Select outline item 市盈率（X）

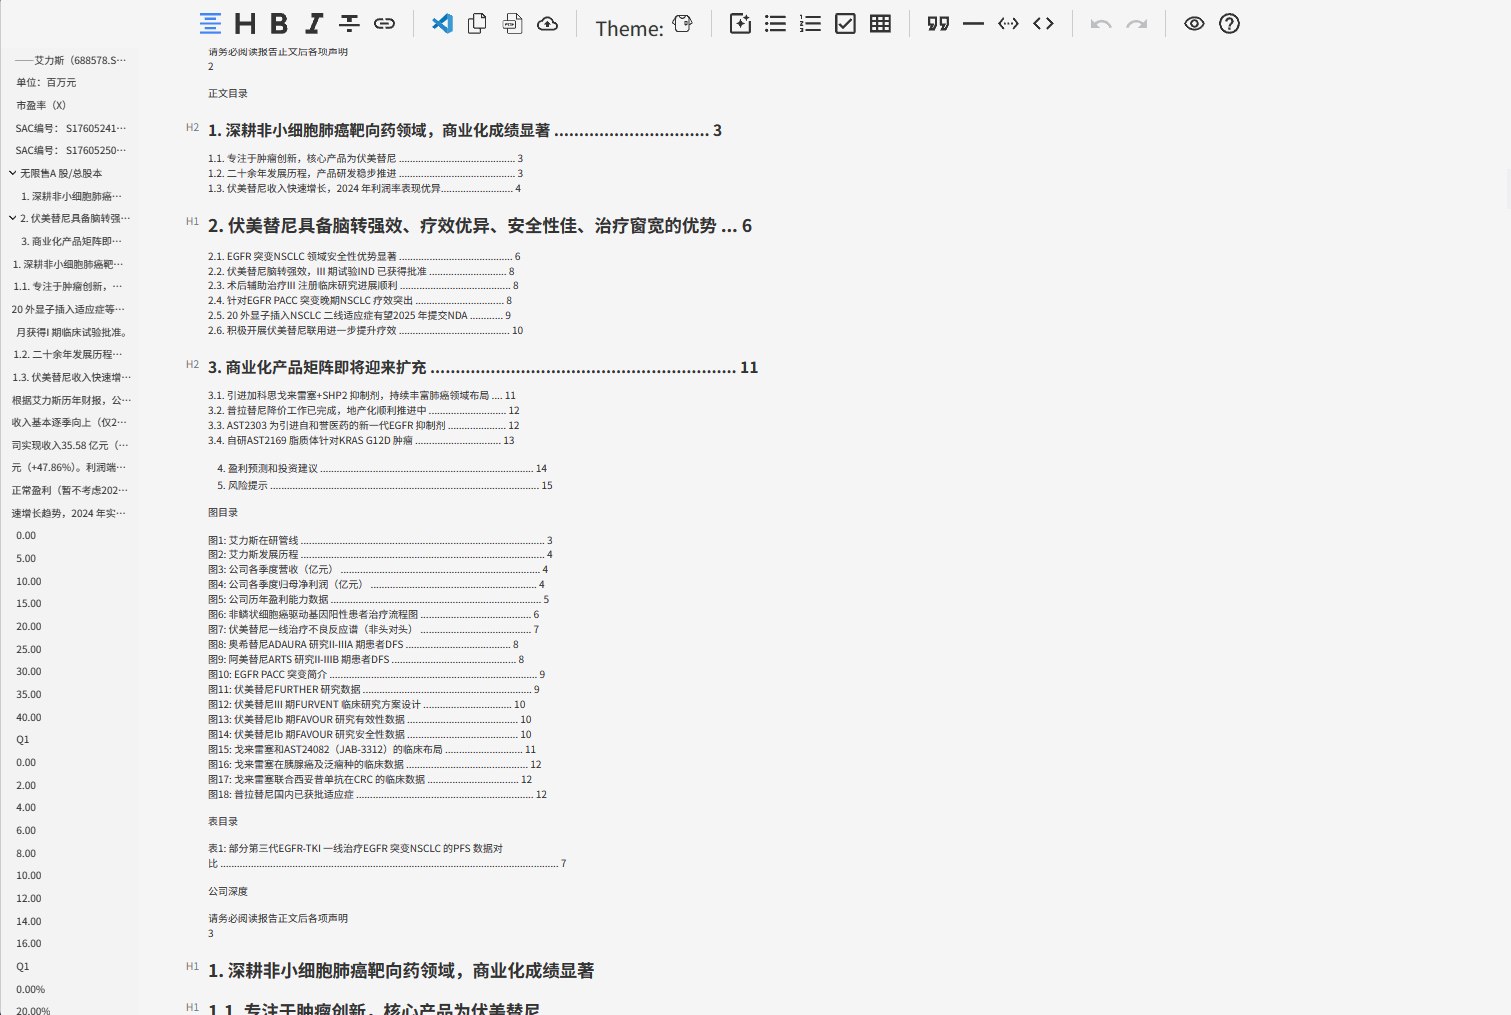(x=41, y=105)
